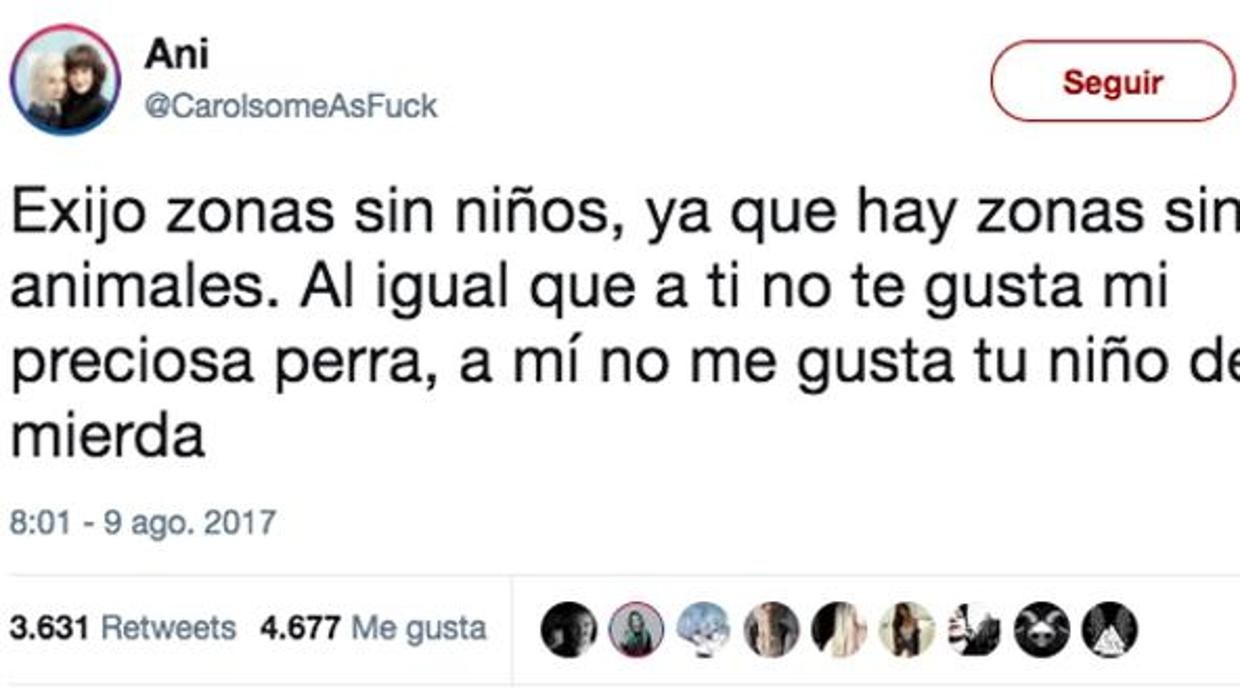1240x698 pixels.
Task: Click the Retweets label text
Action: coord(169,629)
